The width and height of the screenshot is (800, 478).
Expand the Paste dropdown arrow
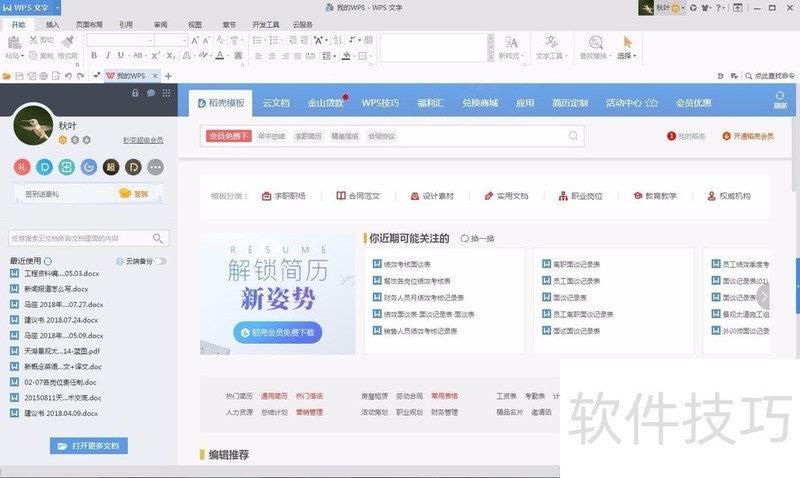point(22,56)
